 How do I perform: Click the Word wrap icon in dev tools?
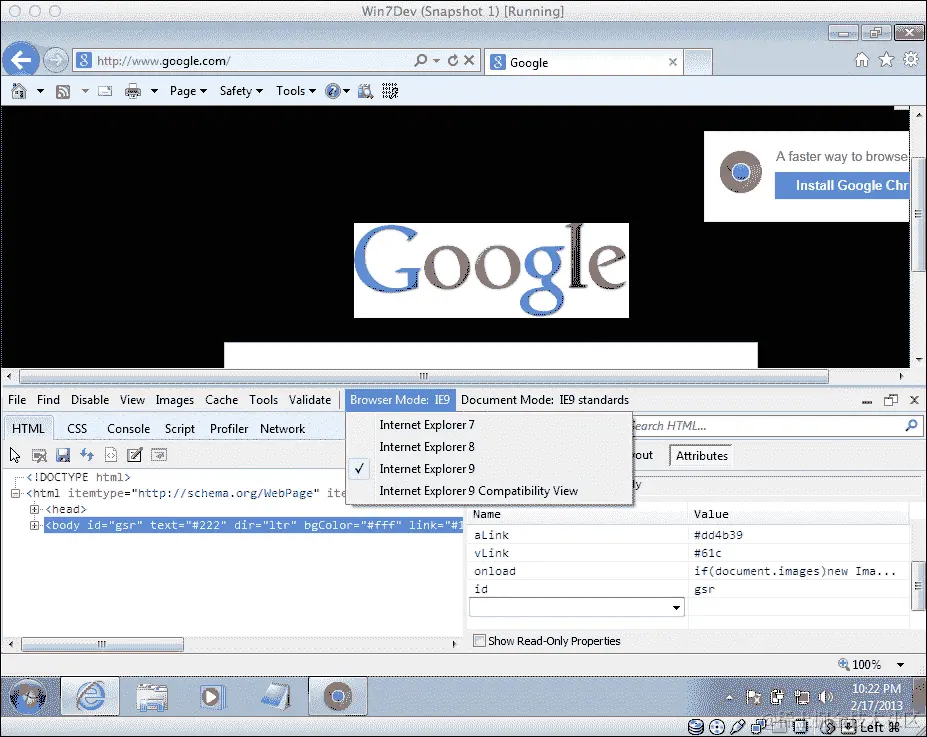(159, 455)
